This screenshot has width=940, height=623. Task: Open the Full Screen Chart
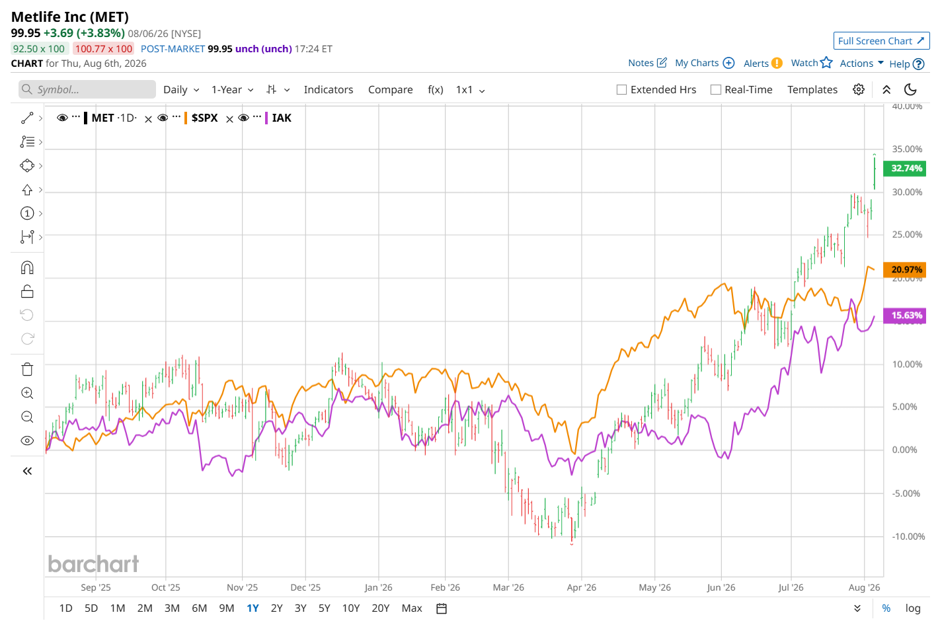[881, 41]
